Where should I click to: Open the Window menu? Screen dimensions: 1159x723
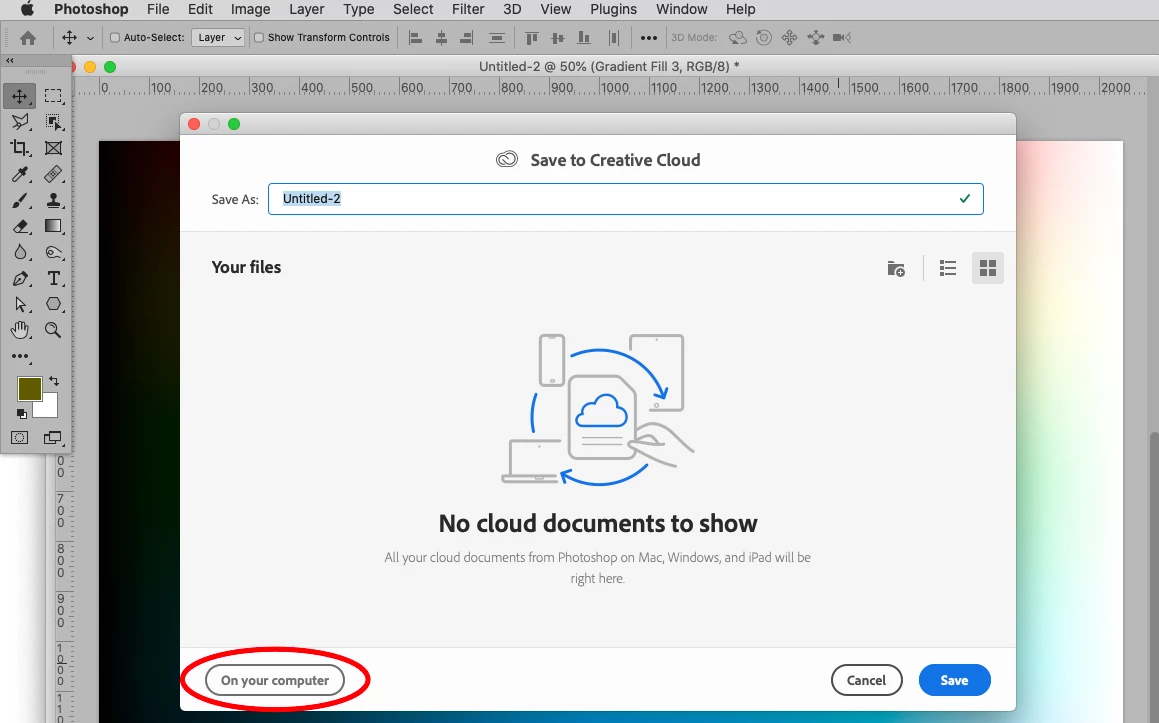682,10
